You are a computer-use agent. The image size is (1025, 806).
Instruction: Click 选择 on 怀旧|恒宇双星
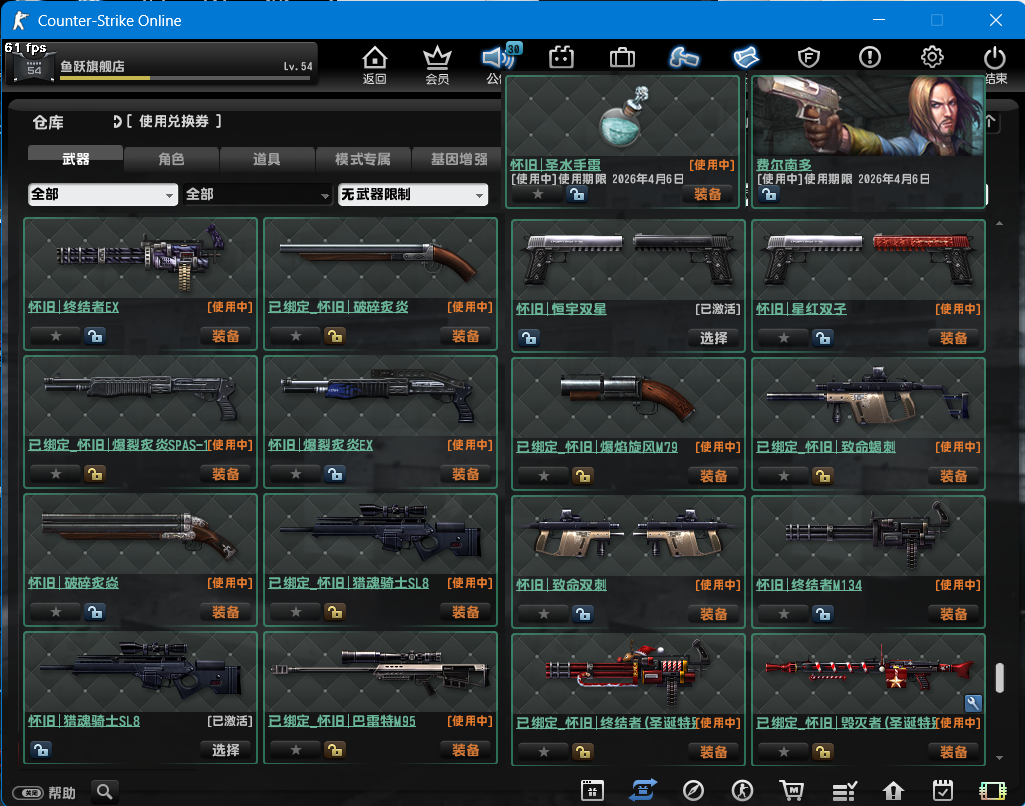[x=714, y=338]
